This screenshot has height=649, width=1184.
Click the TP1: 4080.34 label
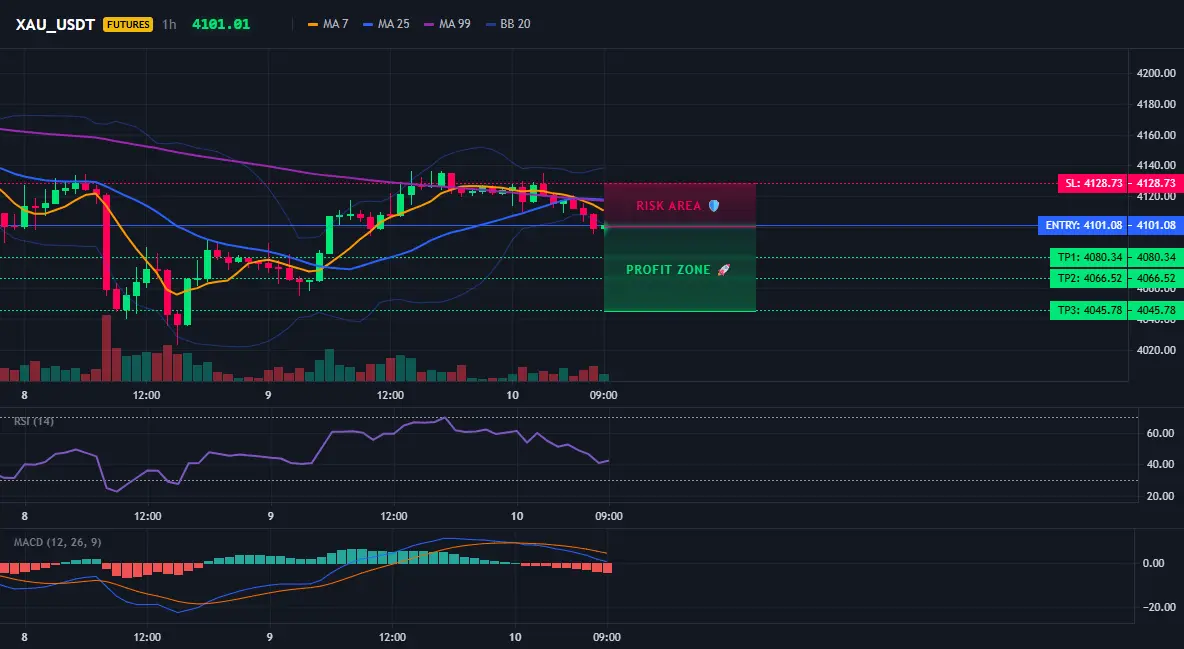tap(1088, 258)
